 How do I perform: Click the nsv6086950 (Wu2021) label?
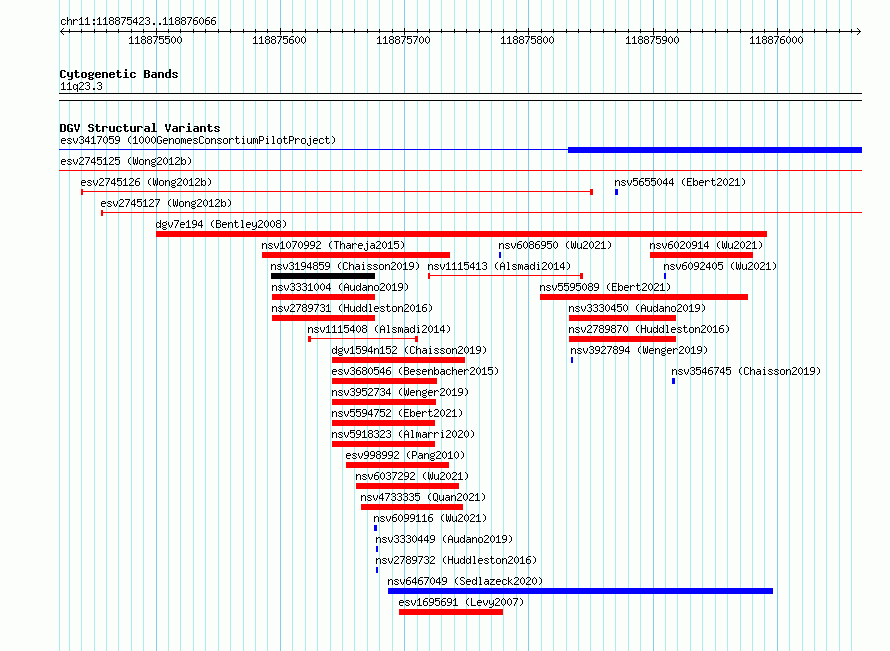pos(555,245)
